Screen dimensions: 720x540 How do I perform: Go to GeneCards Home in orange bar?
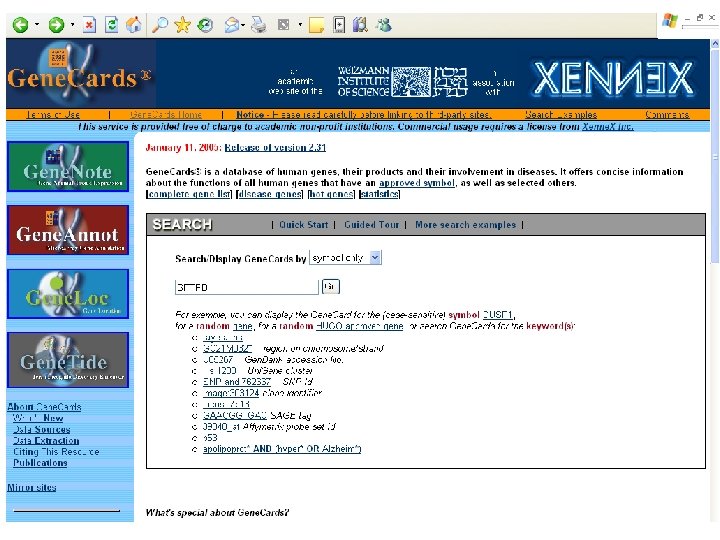click(166, 114)
